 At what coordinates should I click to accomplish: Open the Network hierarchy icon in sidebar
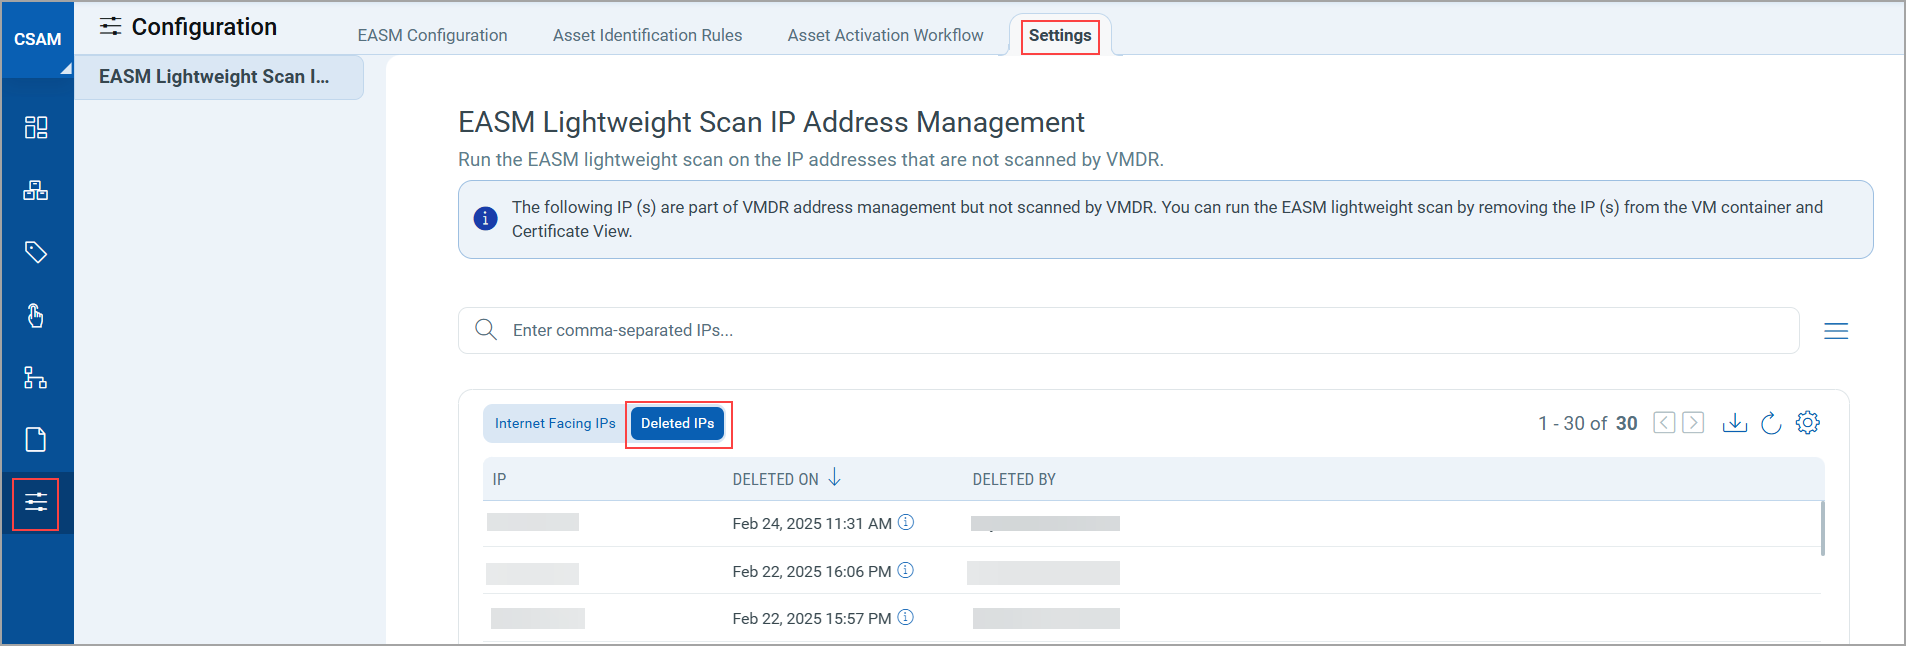[x=36, y=377]
